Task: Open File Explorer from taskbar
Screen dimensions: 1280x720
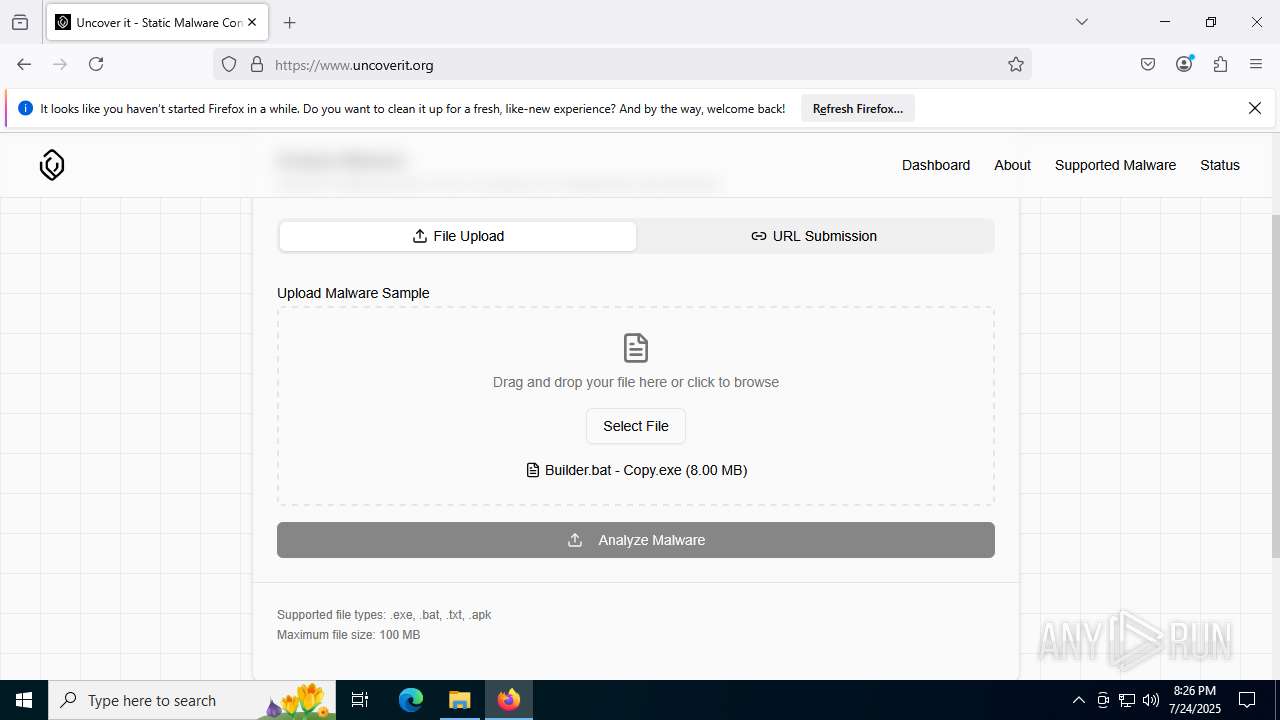Action: (x=459, y=700)
